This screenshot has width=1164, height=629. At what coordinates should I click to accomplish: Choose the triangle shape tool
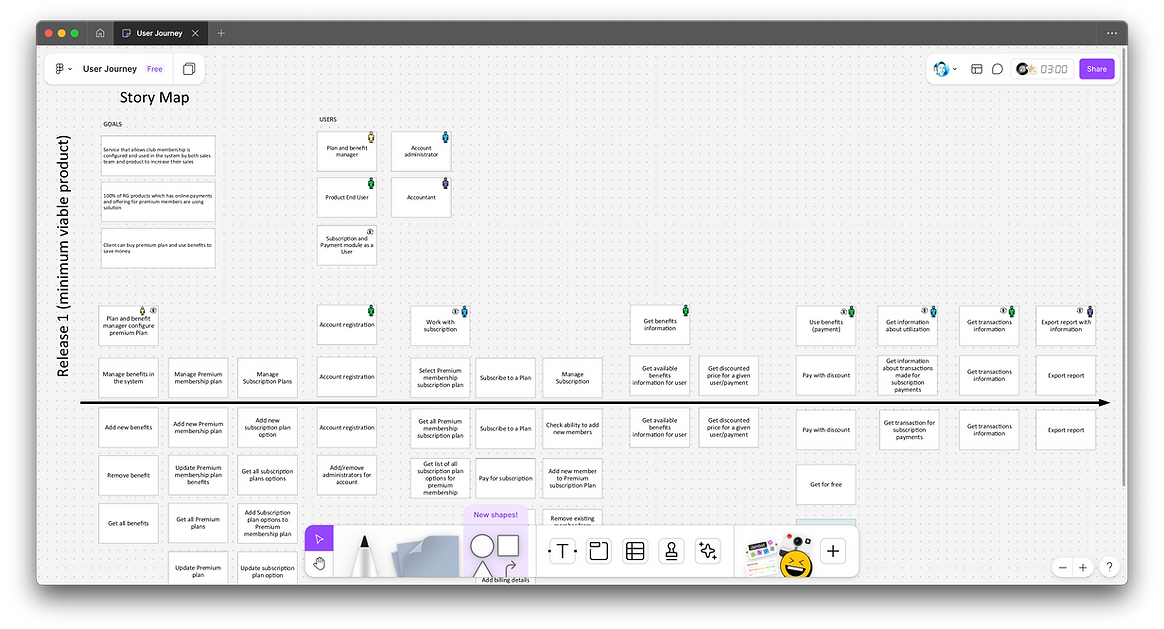(x=482, y=570)
